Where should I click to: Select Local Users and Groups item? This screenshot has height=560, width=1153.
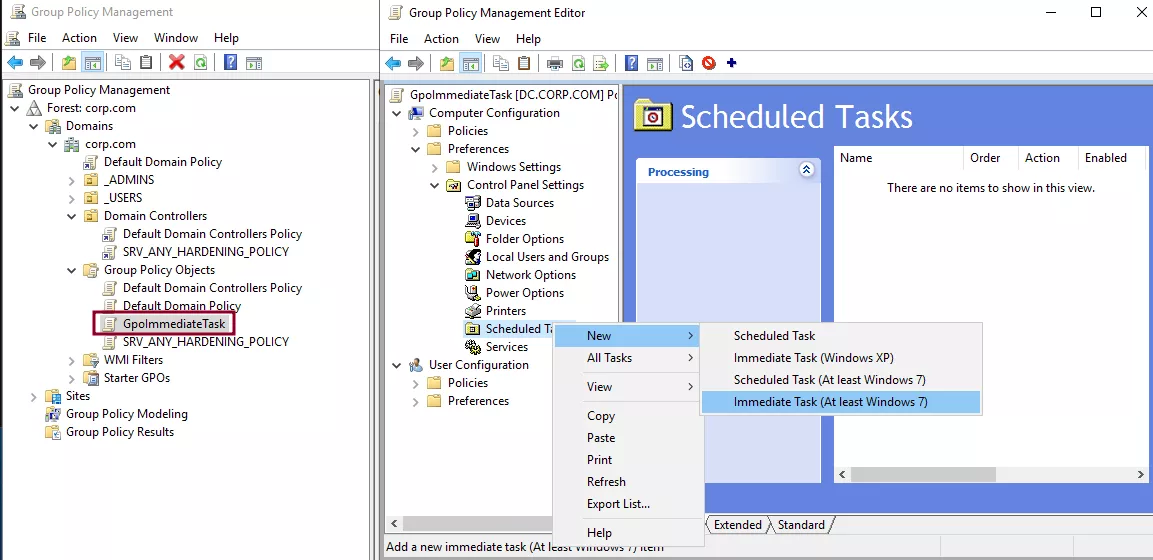(547, 257)
